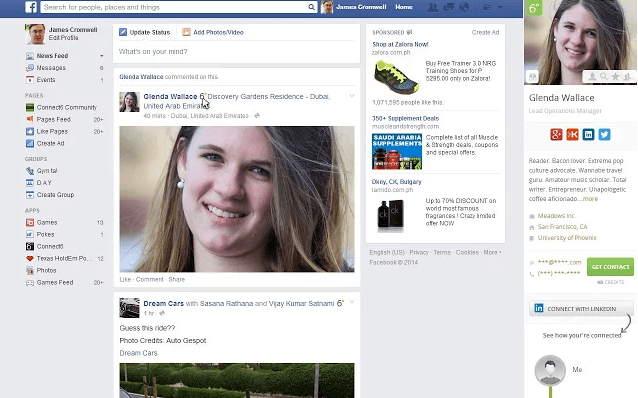The height and width of the screenshot is (398, 638).
Task: Open Glenda's Klout profile icon
Action: [572, 134]
